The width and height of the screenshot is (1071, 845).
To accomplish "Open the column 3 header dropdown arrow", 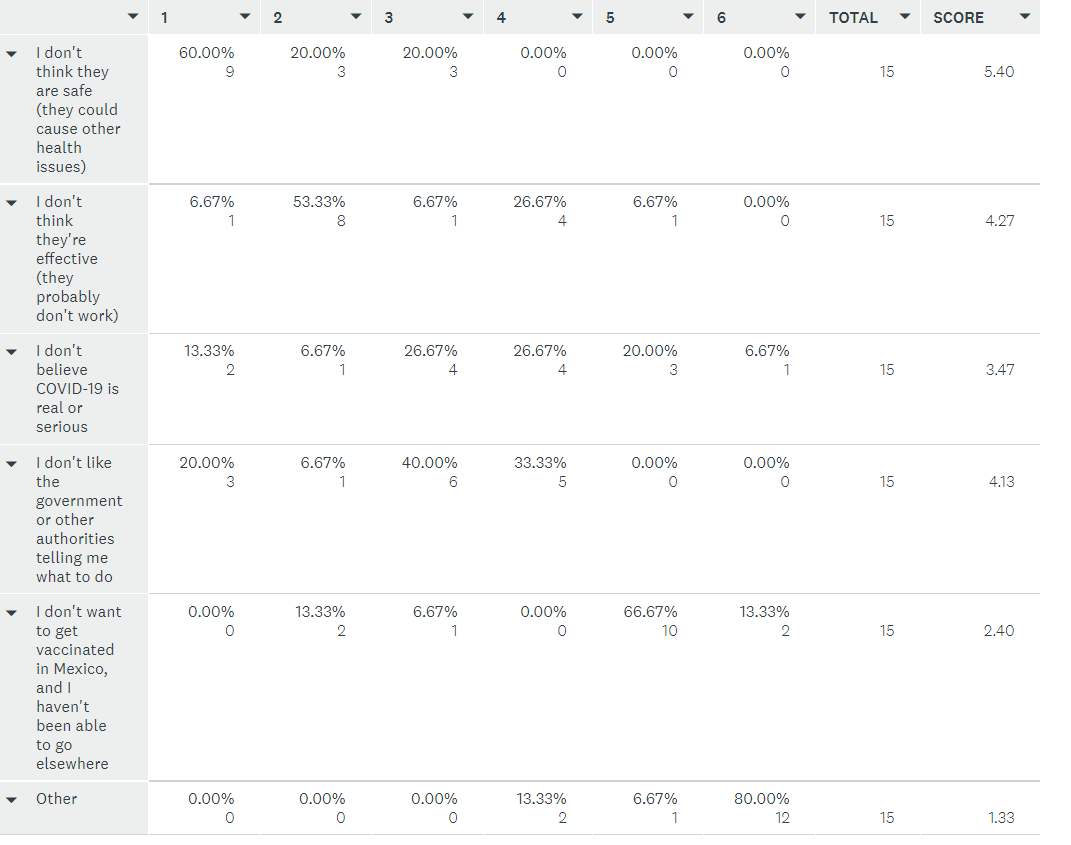I will coord(468,18).
